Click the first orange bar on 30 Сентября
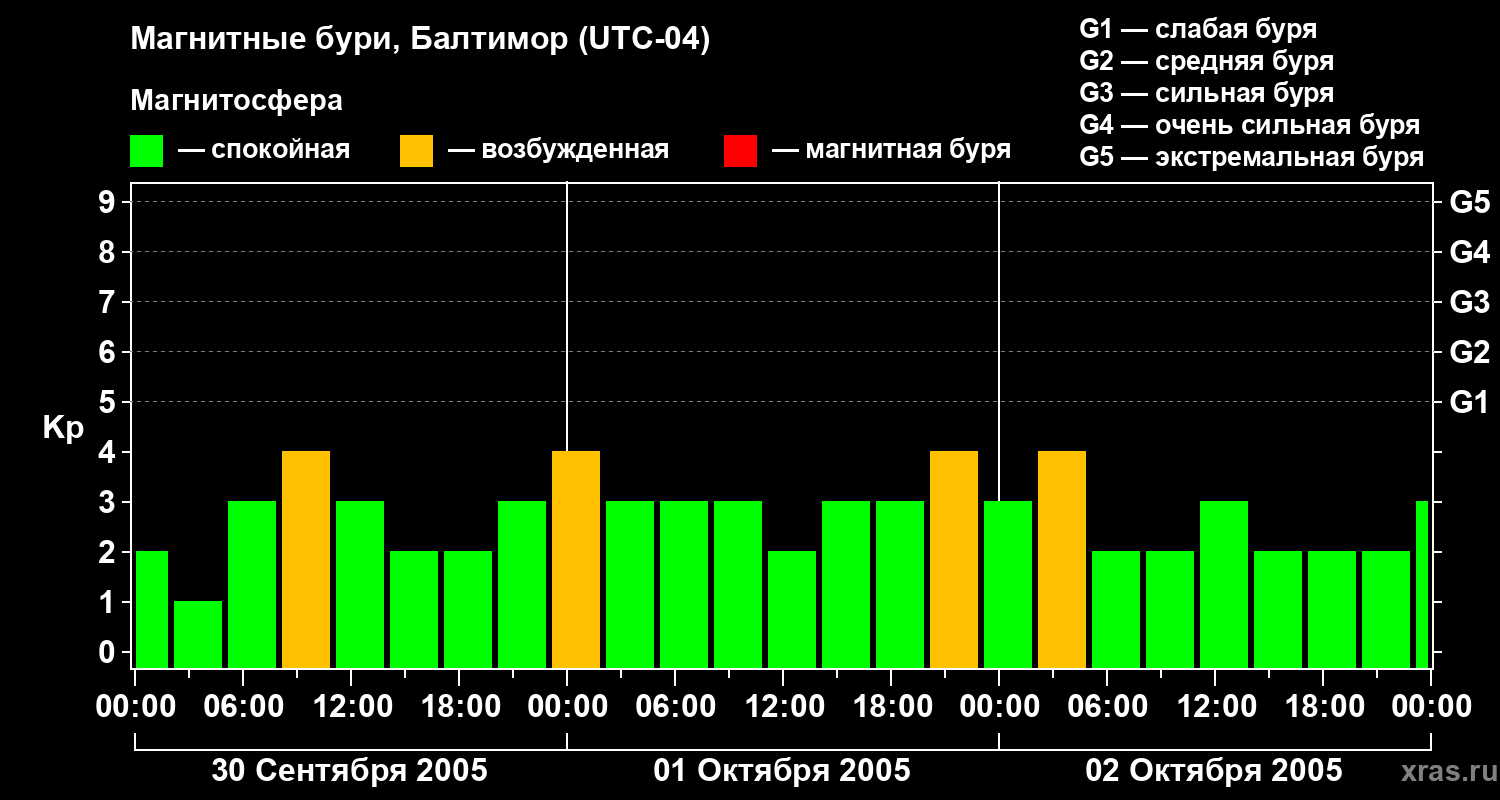Viewport: 1500px width, 800px height. (306, 559)
